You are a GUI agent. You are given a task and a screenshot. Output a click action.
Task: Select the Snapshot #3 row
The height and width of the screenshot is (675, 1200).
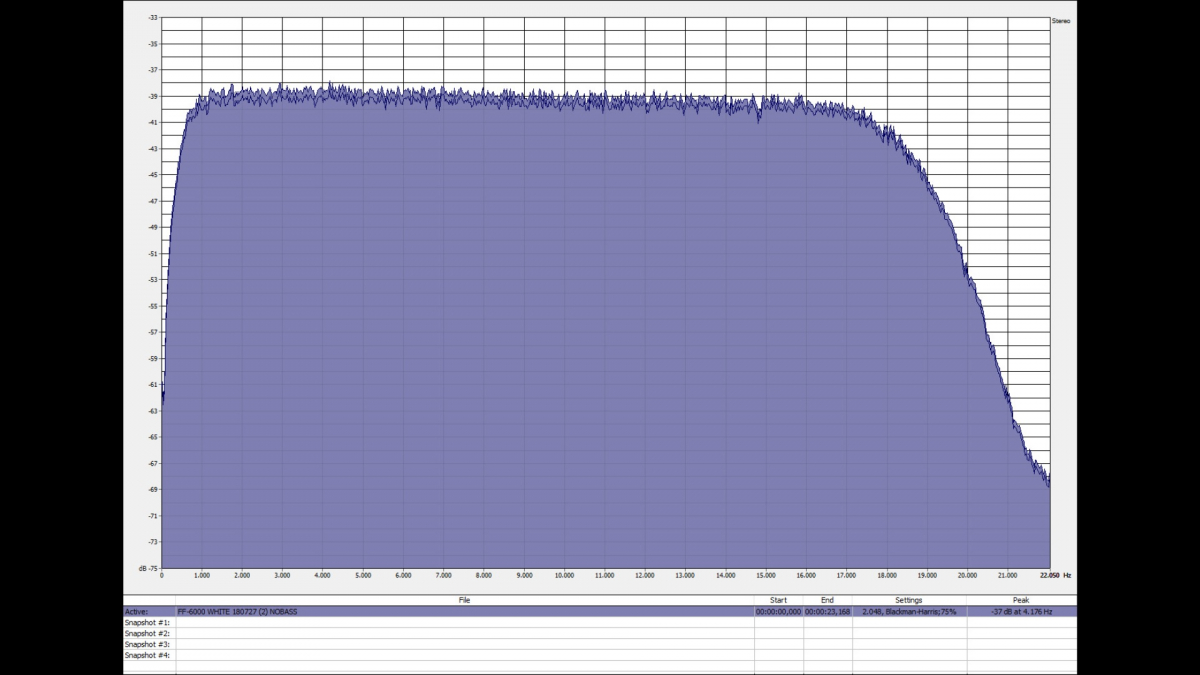pos(600,644)
